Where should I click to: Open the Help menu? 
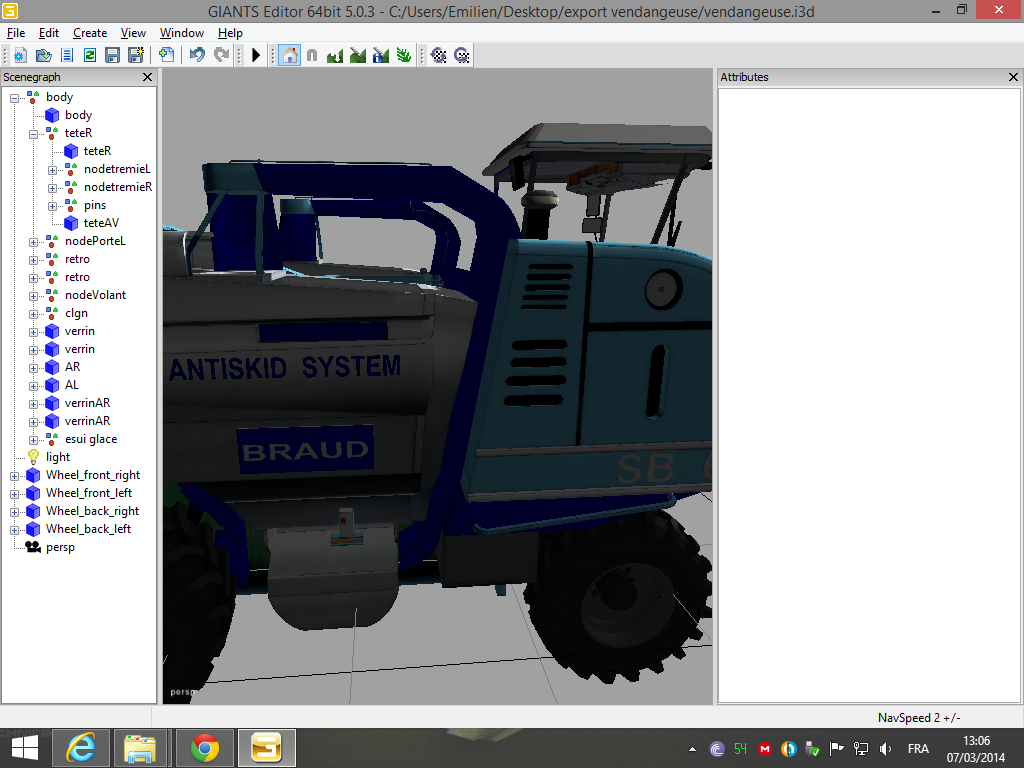point(230,33)
